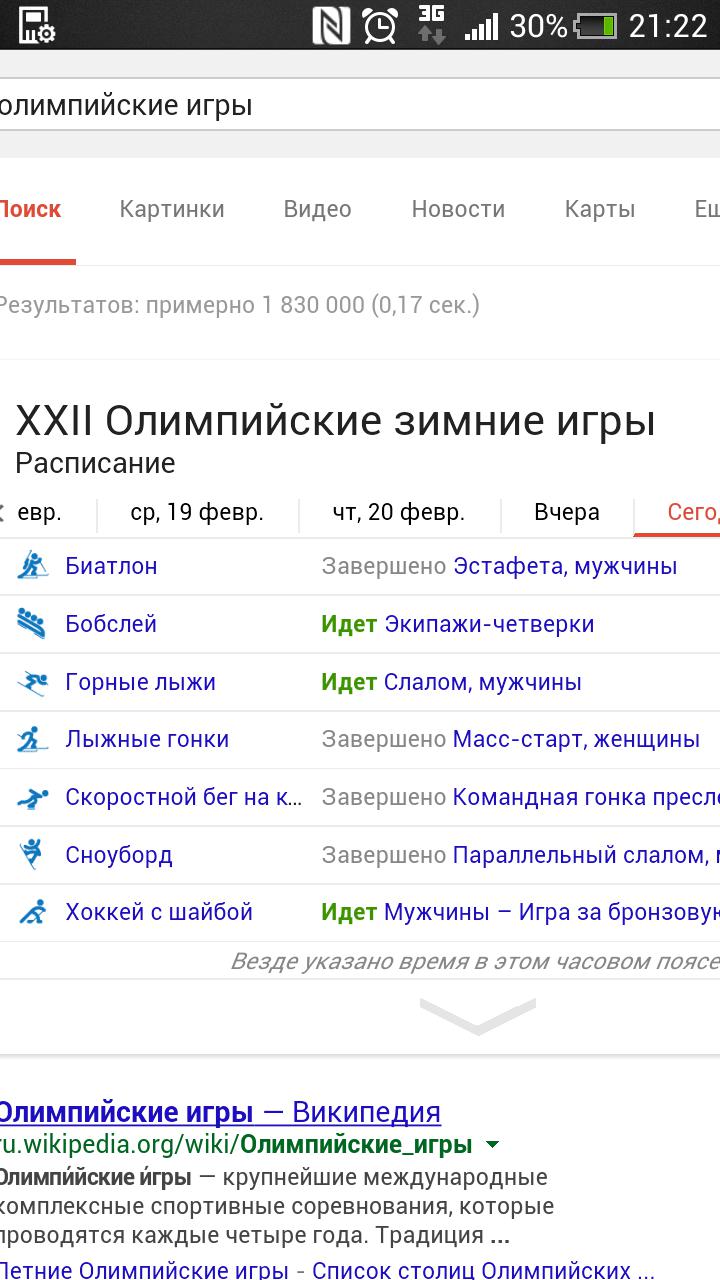The image size is (720, 1280).
Task: Open the Карты search tab
Action: 600,210
